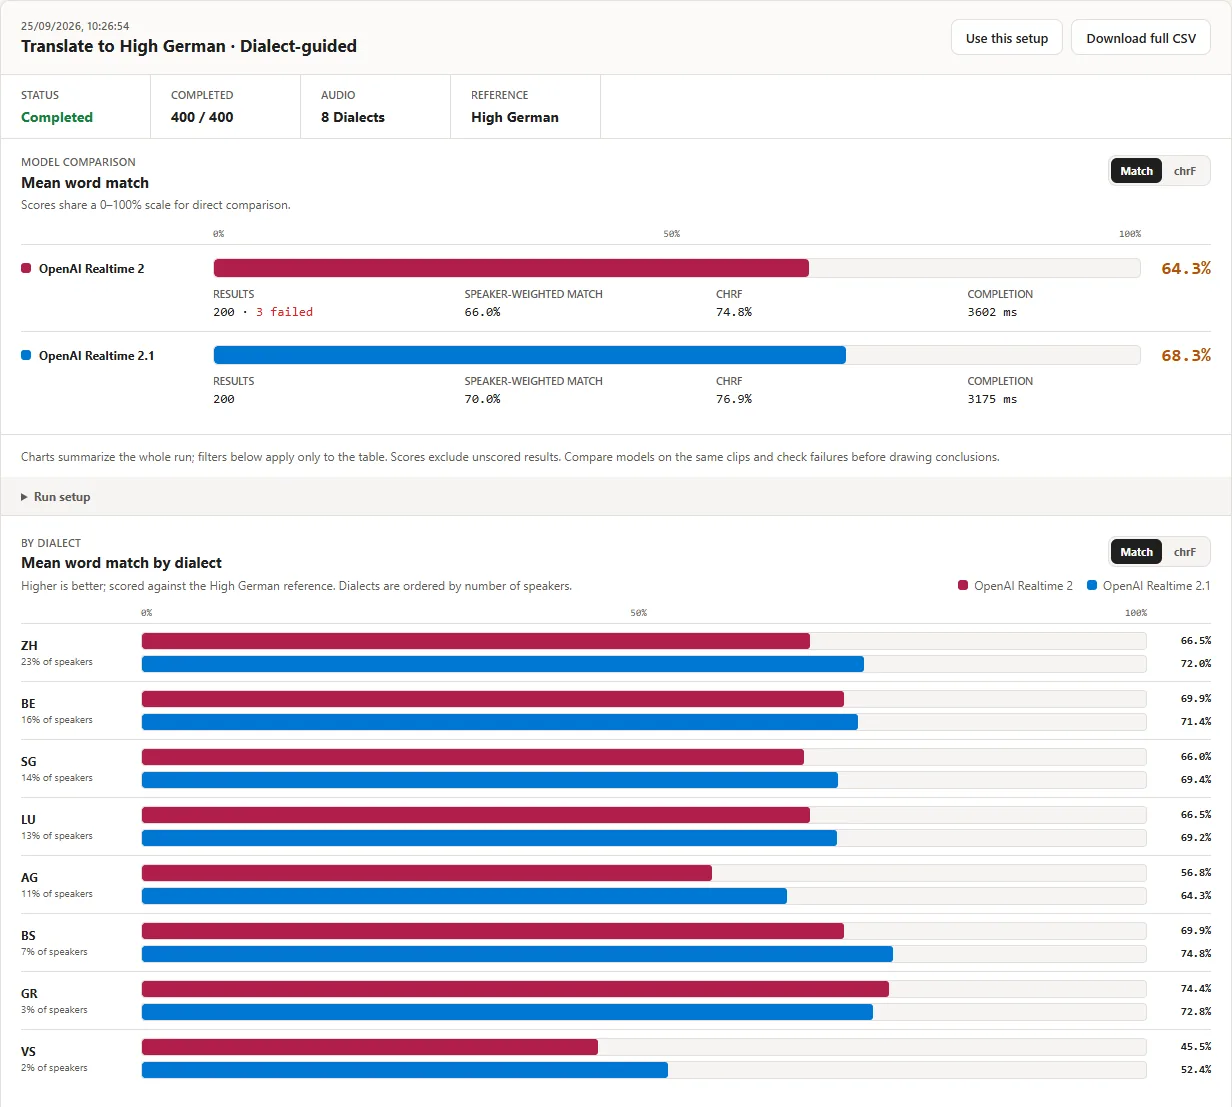The height and width of the screenshot is (1107, 1232).
Task: Click the 8 Dialects audio value
Action: click(353, 117)
